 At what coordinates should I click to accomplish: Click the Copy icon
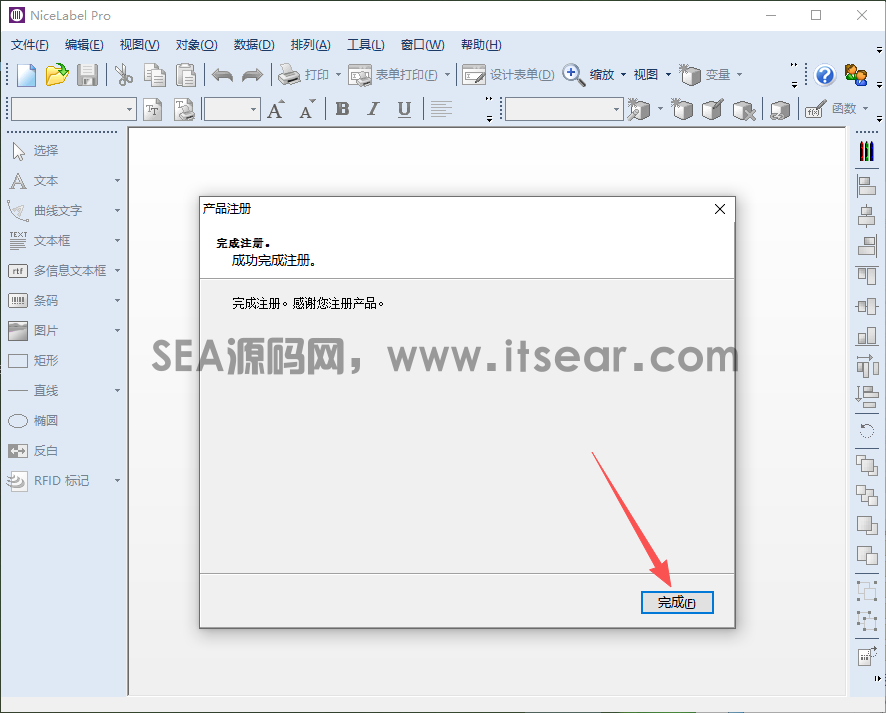pyautogui.click(x=154, y=75)
